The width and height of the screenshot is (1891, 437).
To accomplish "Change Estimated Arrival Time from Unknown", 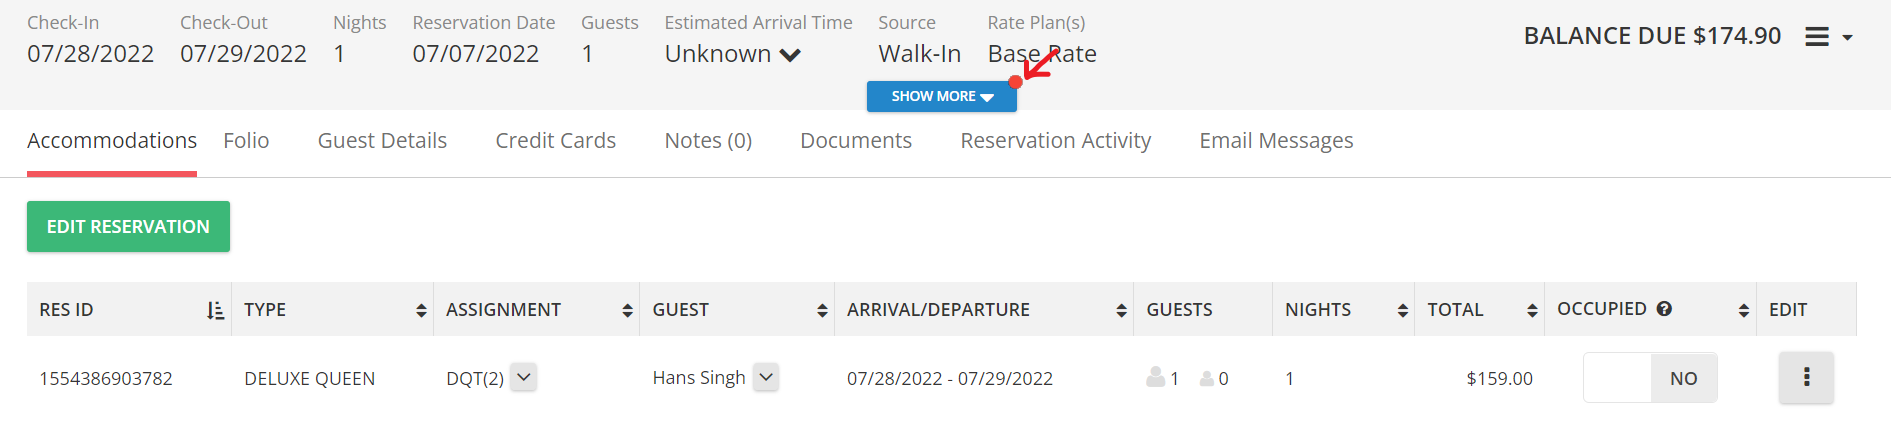I will point(733,54).
